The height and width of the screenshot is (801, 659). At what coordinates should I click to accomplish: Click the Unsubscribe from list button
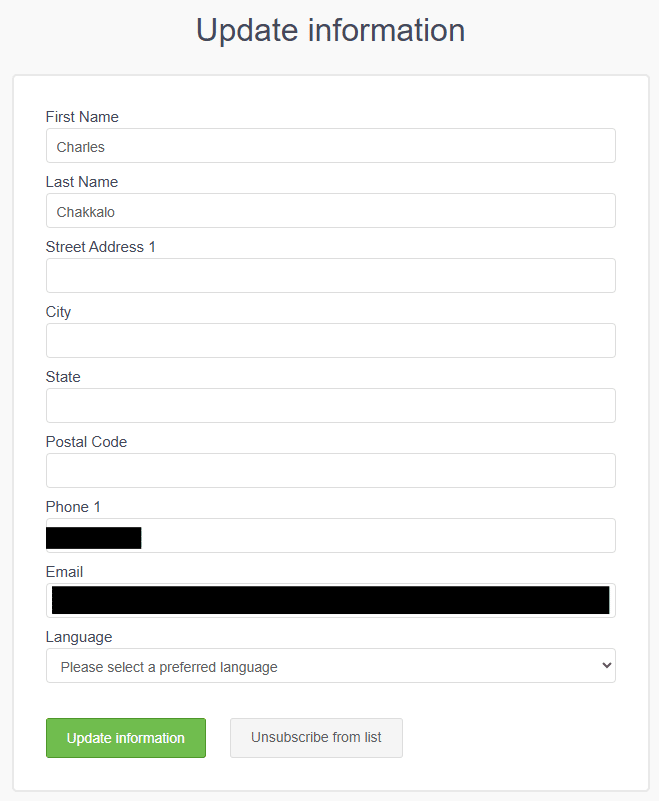click(x=316, y=738)
